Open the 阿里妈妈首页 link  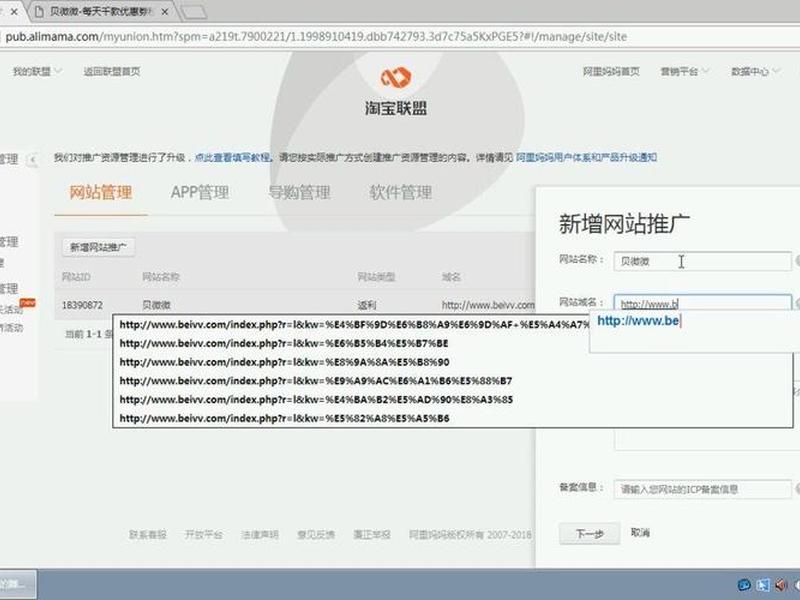tap(611, 71)
